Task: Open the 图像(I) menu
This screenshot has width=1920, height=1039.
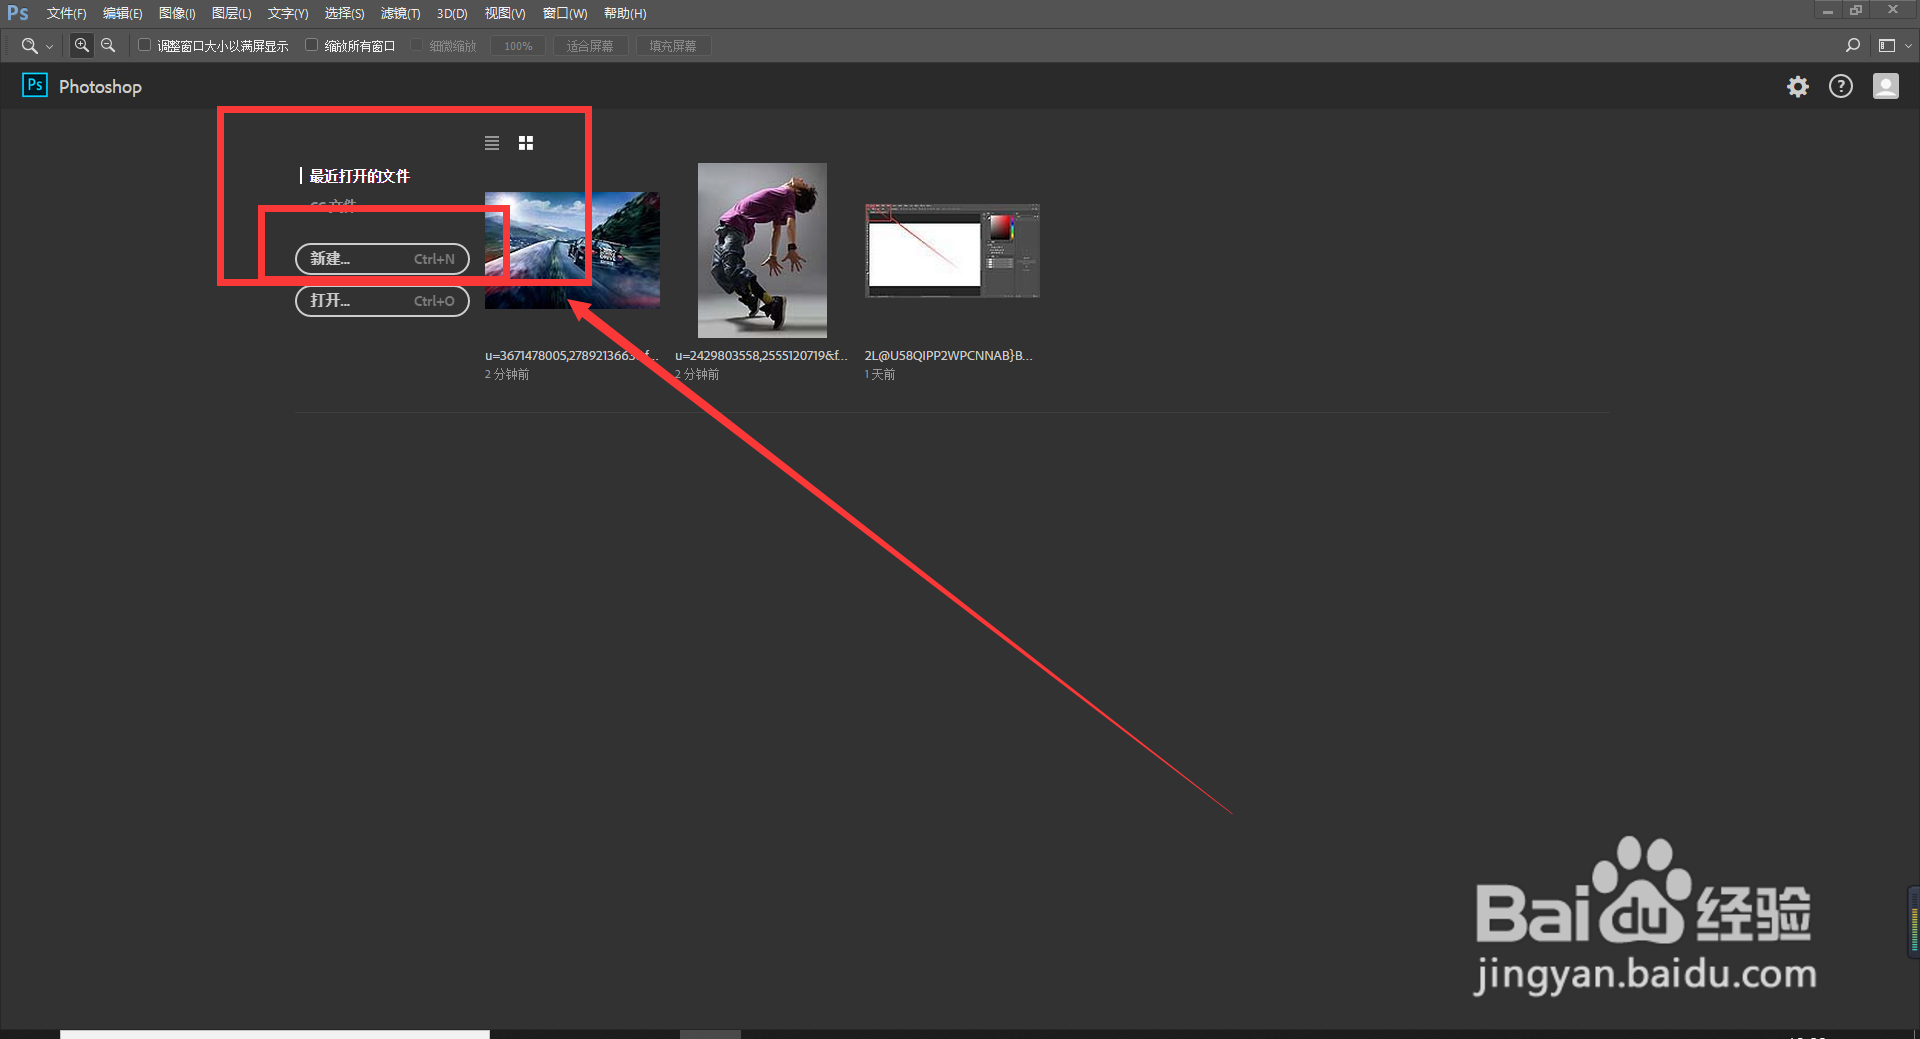Action: click(177, 13)
